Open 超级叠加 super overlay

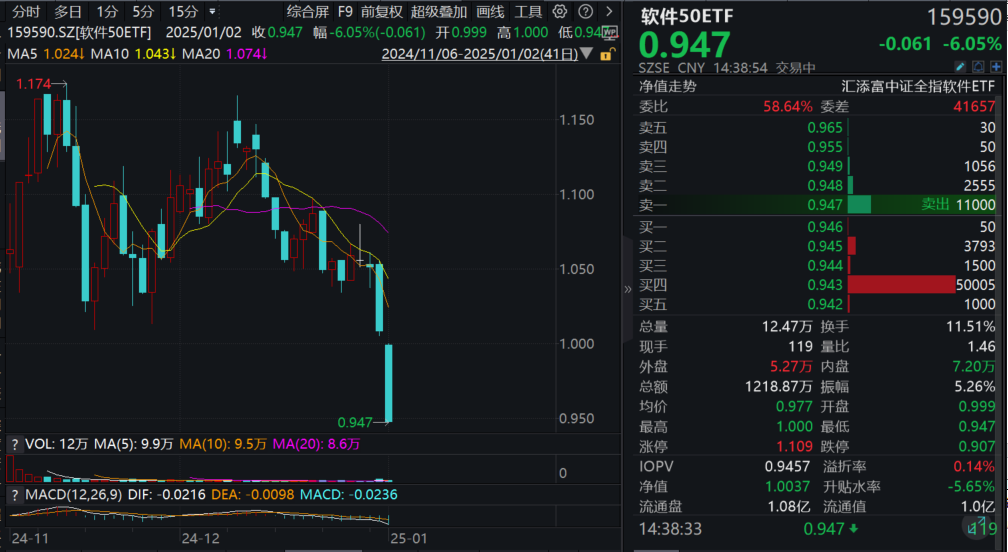tap(439, 12)
